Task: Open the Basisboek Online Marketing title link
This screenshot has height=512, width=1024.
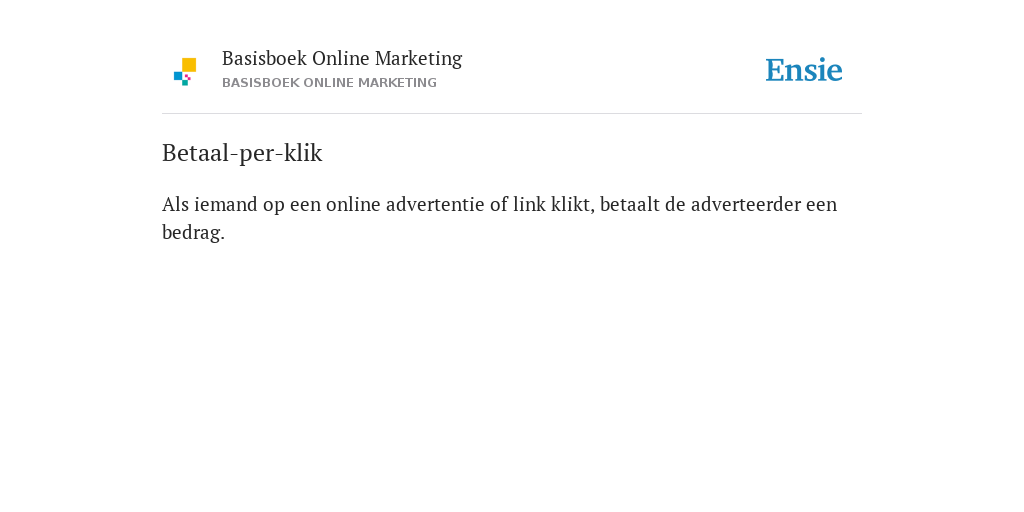Action: tap(342, 58)
